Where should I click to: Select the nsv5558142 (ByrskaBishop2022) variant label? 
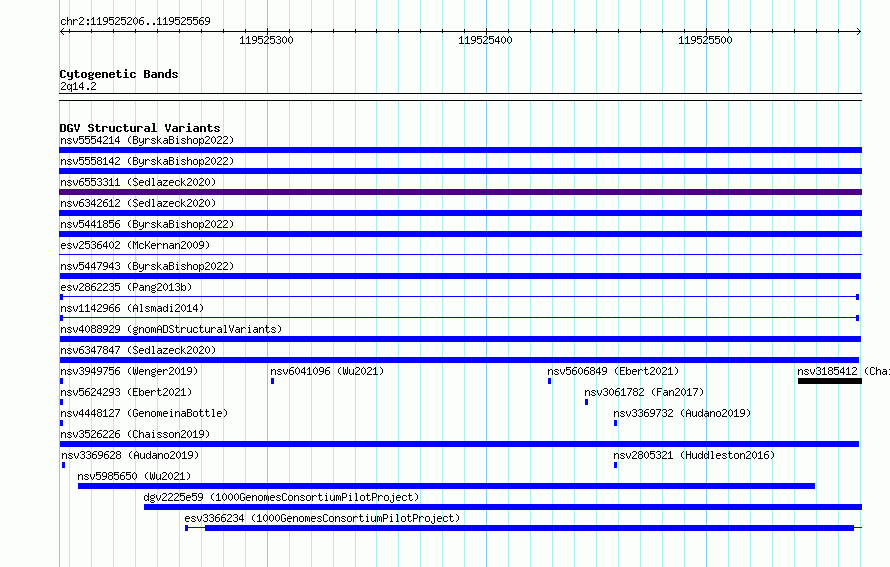click(x=147, y=161)
